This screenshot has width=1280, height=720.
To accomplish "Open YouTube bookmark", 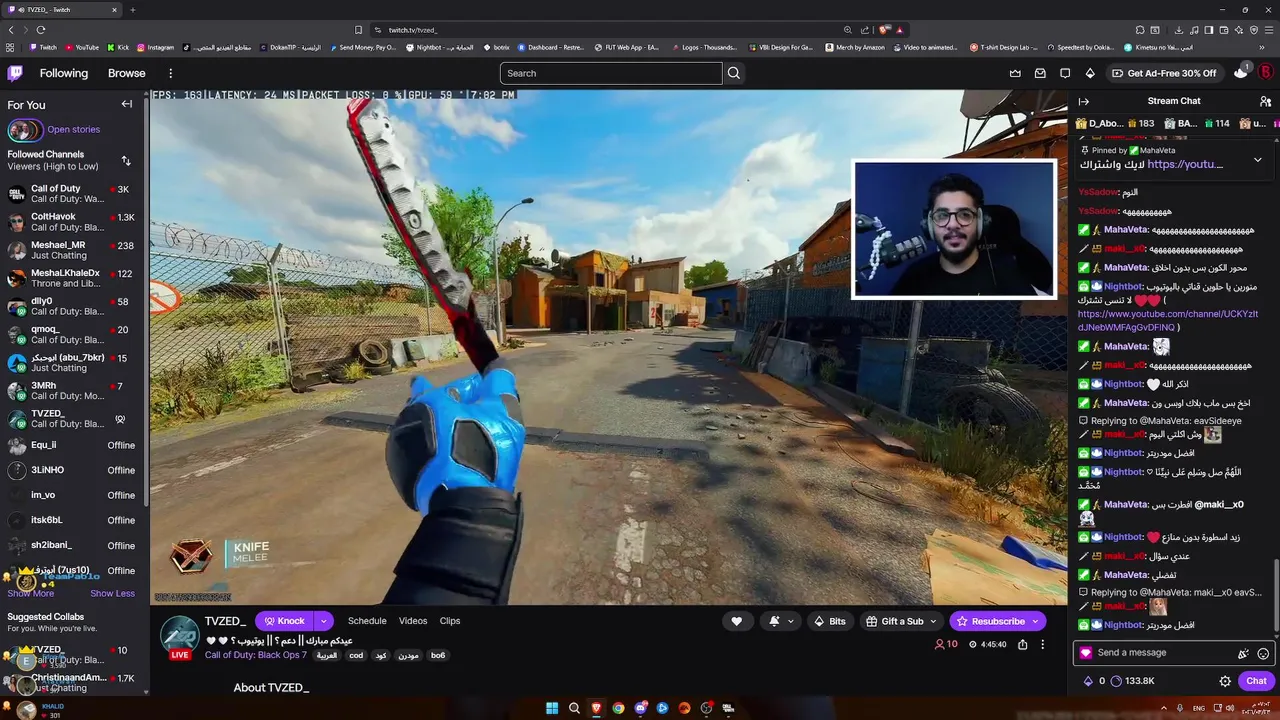I will pos(82,47).
